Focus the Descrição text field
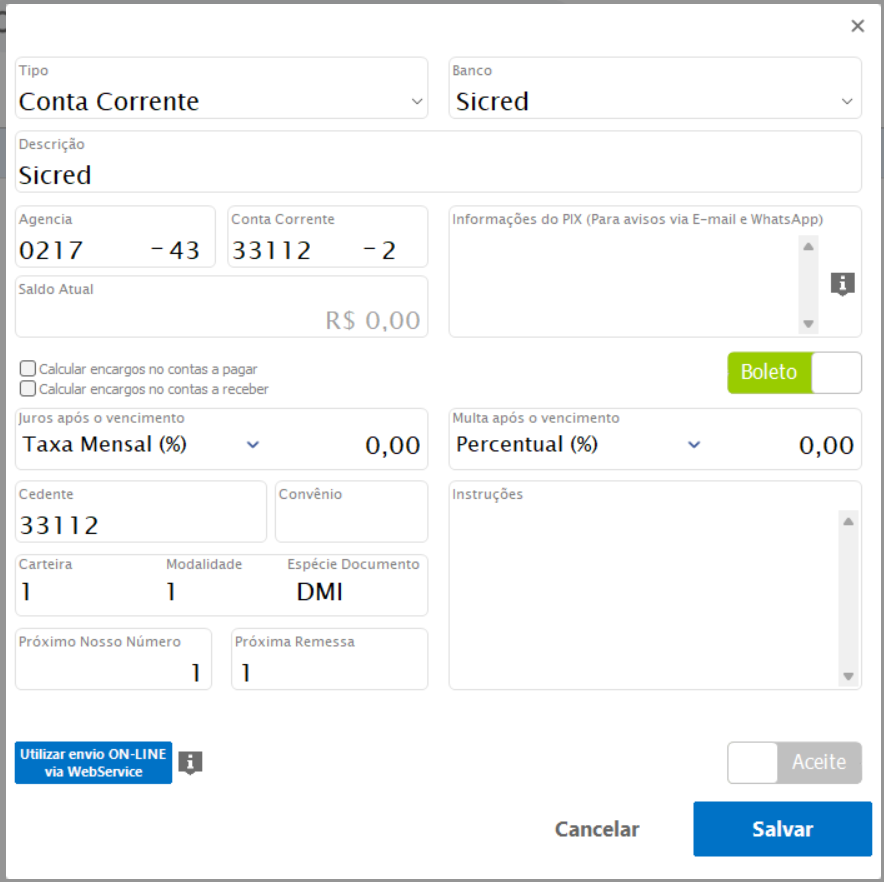The width and height of the screenshot is (884, 882). click(438, 176)
